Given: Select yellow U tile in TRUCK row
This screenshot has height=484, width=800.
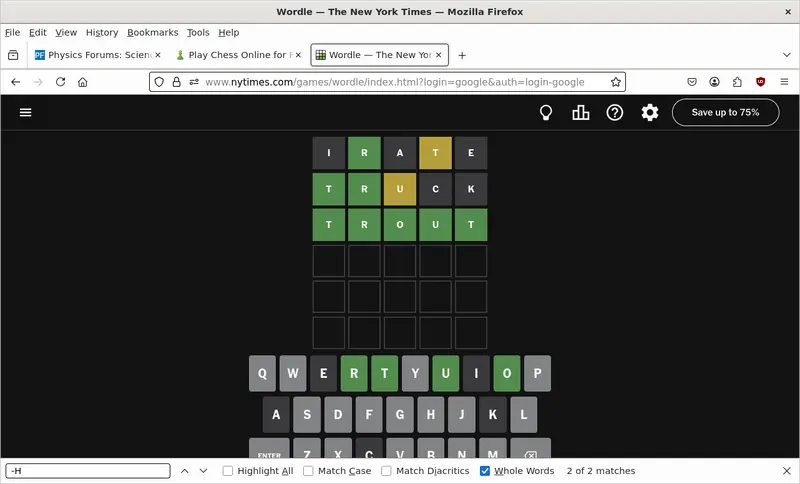Looking at the screenshot, I should [x=400, y=189].
